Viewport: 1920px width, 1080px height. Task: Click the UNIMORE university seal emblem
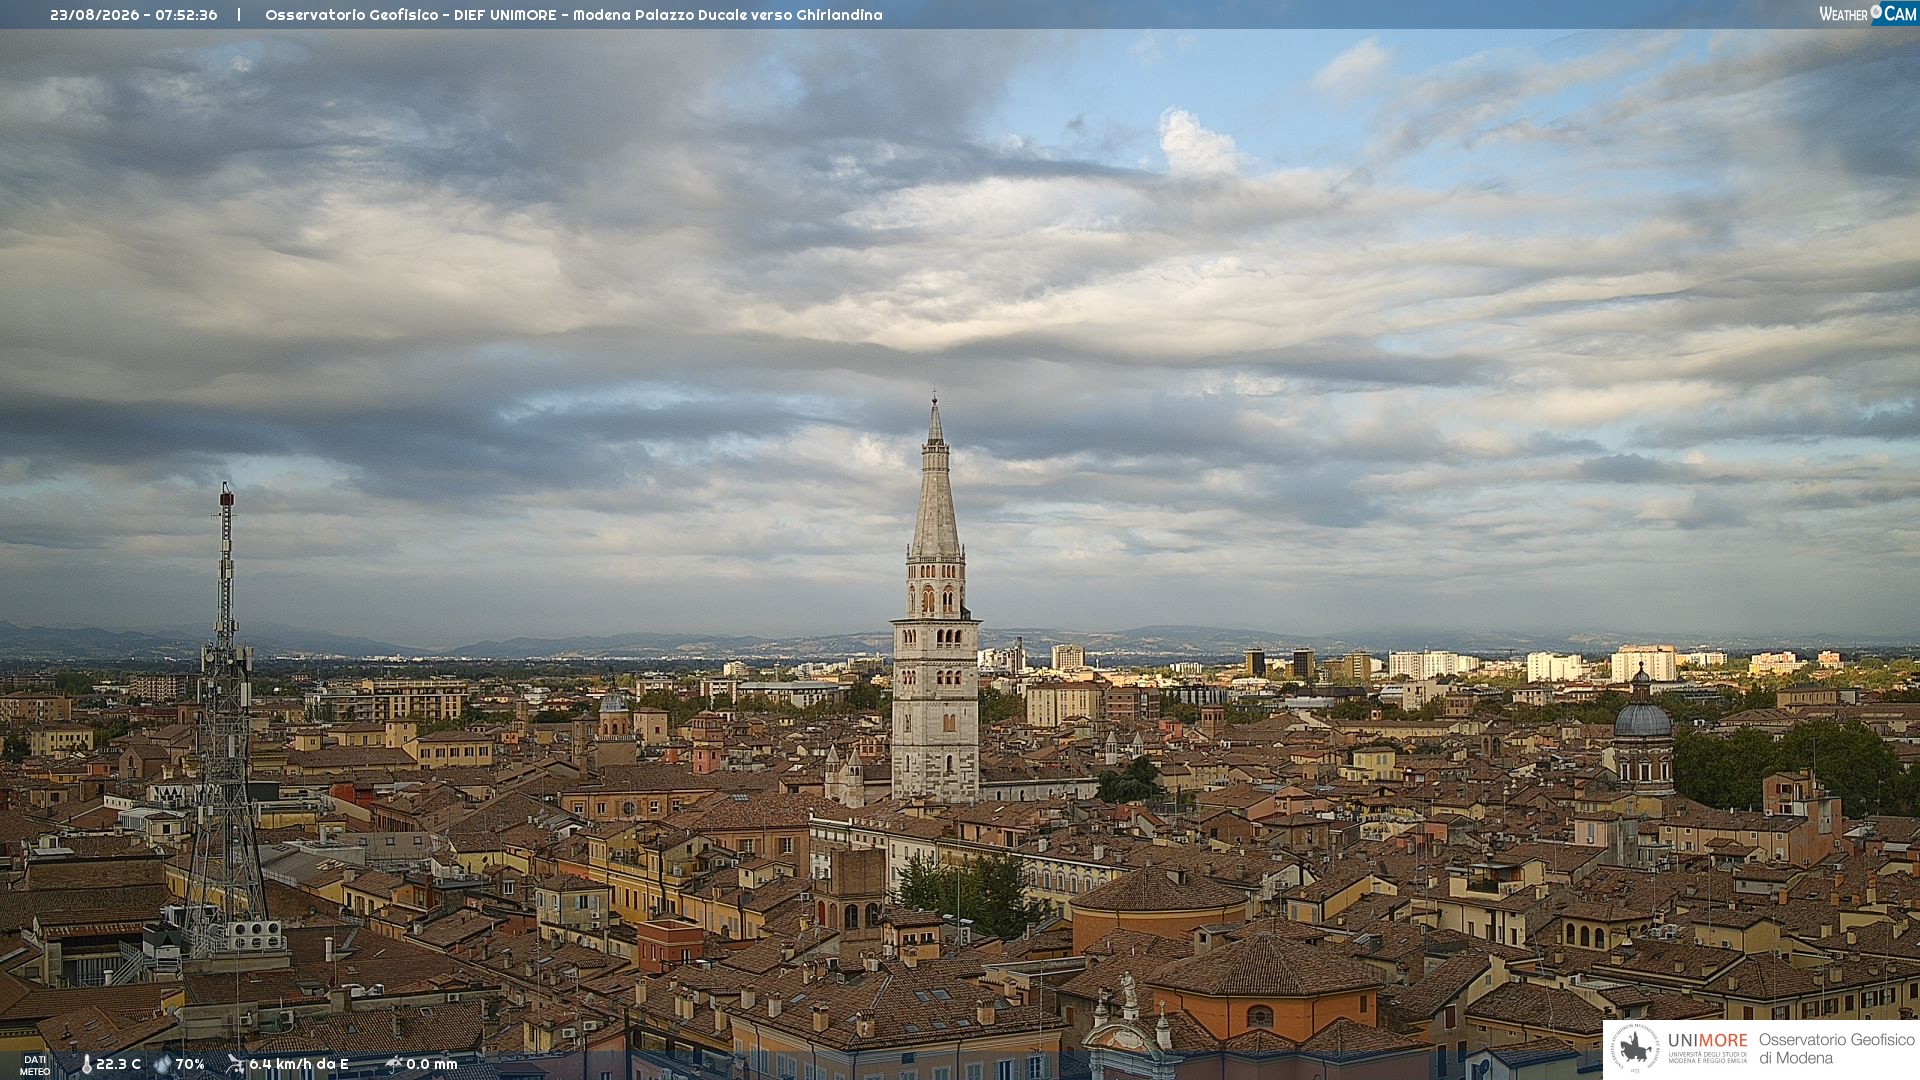coord(1635,1048)
